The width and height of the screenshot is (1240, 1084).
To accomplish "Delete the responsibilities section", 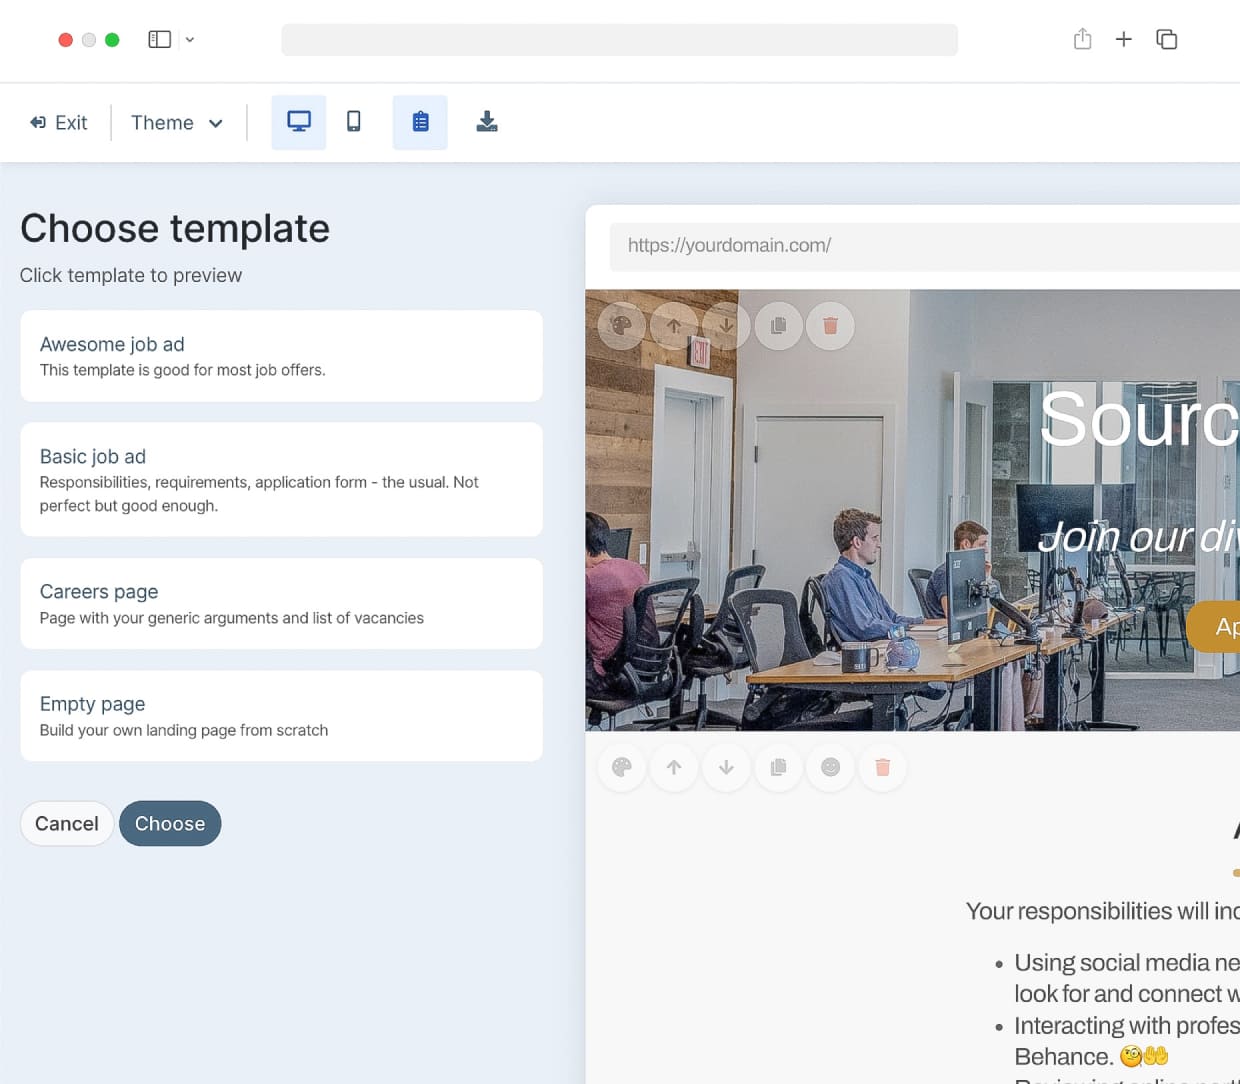I will click(882, 767).
